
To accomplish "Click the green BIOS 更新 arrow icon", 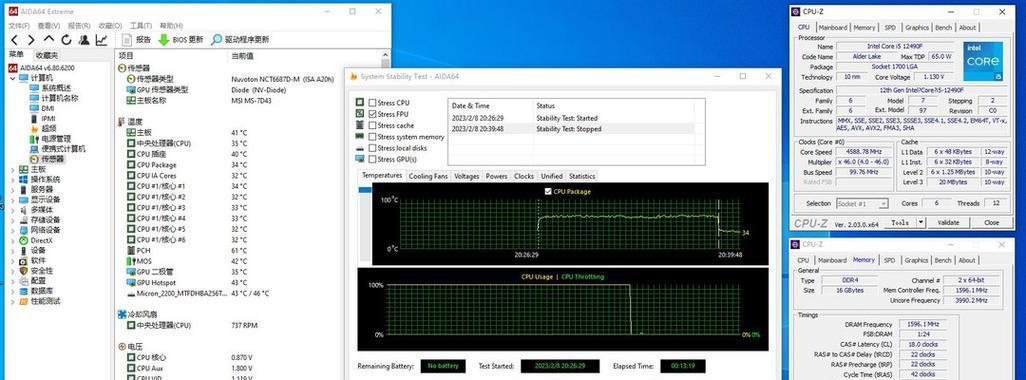I will [x=164, y=40].
